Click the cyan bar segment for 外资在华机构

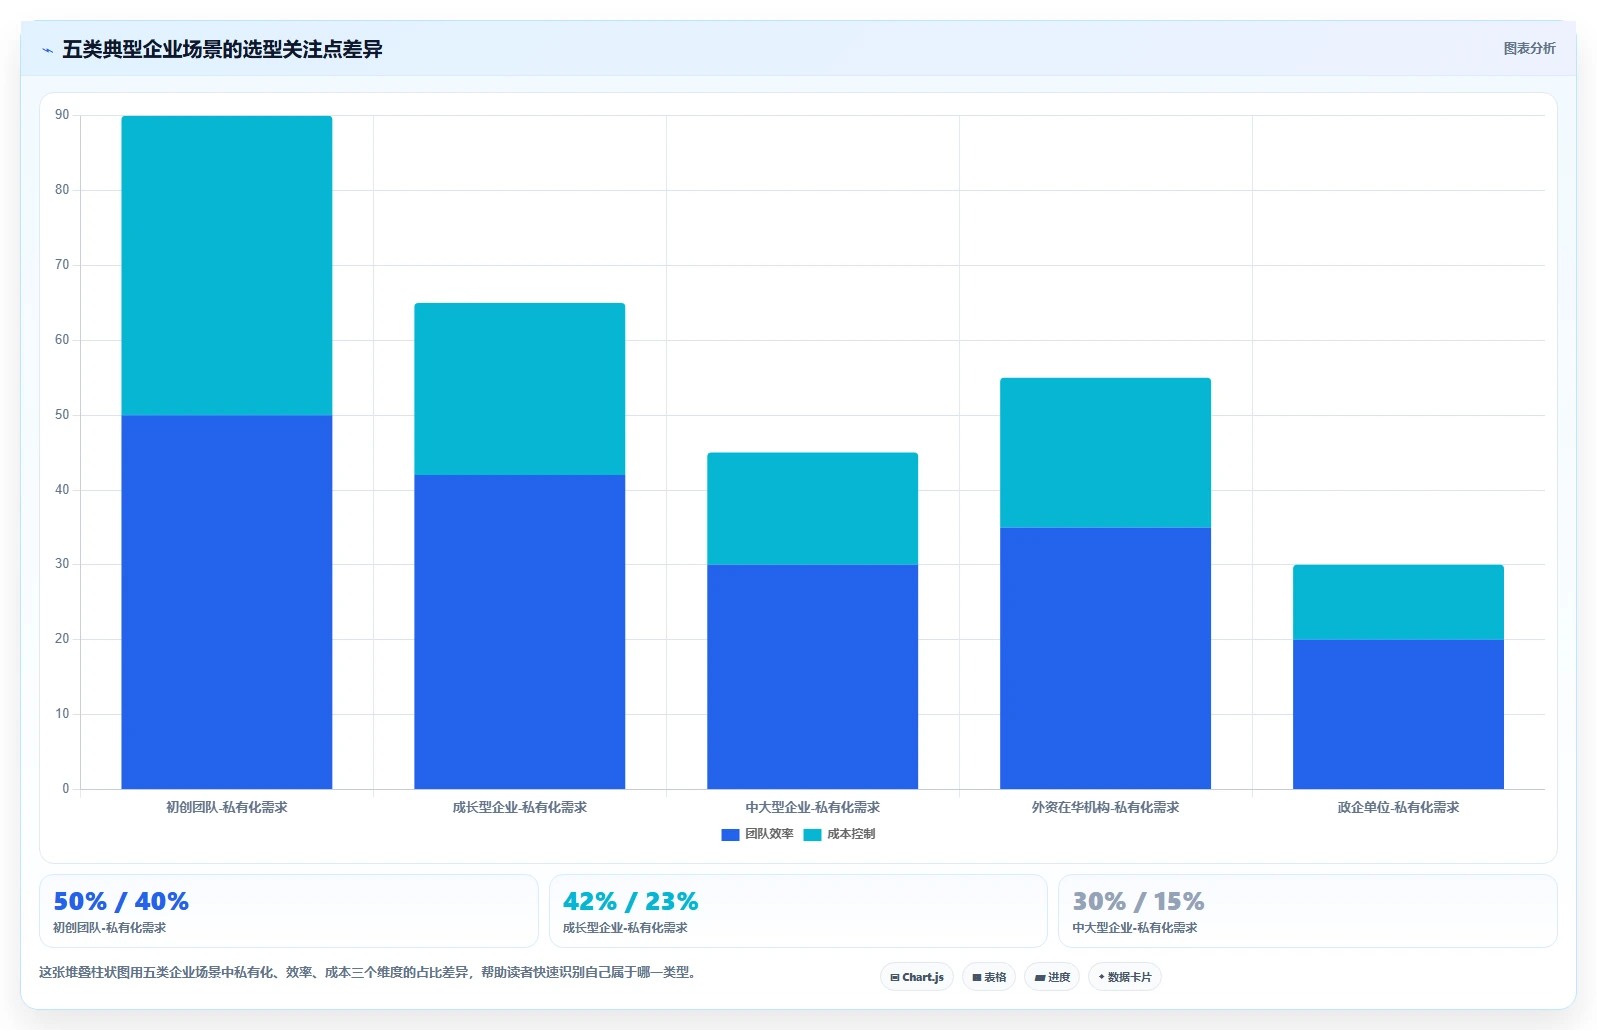(1106, 453)
